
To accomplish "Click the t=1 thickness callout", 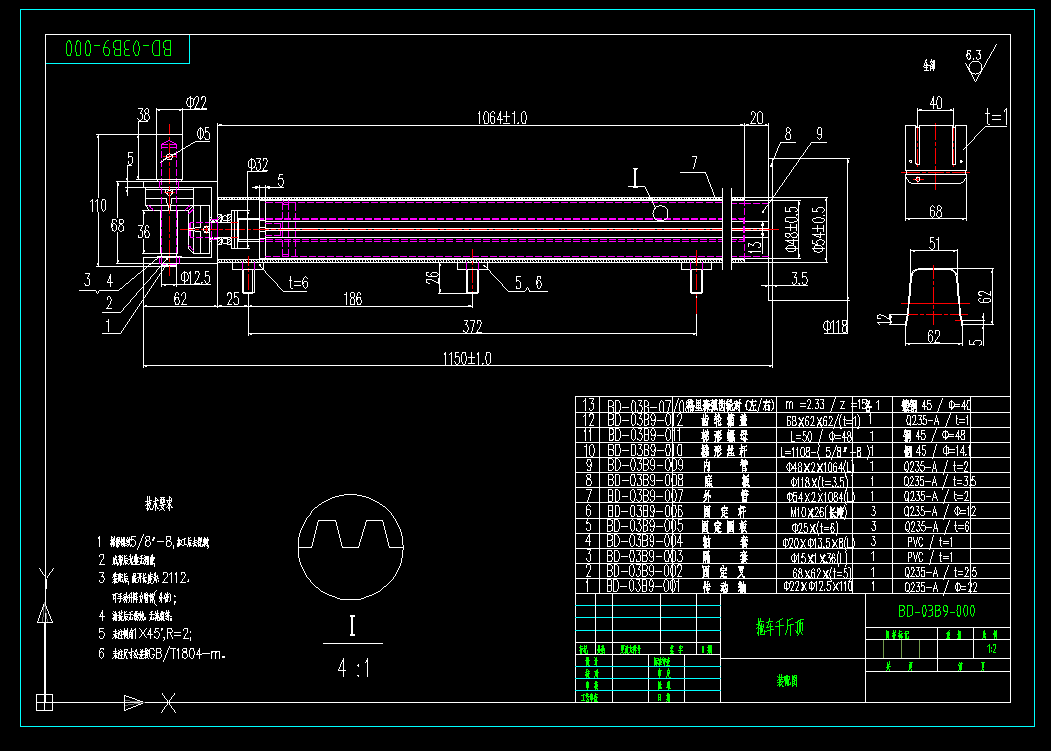I will point(997,117).
